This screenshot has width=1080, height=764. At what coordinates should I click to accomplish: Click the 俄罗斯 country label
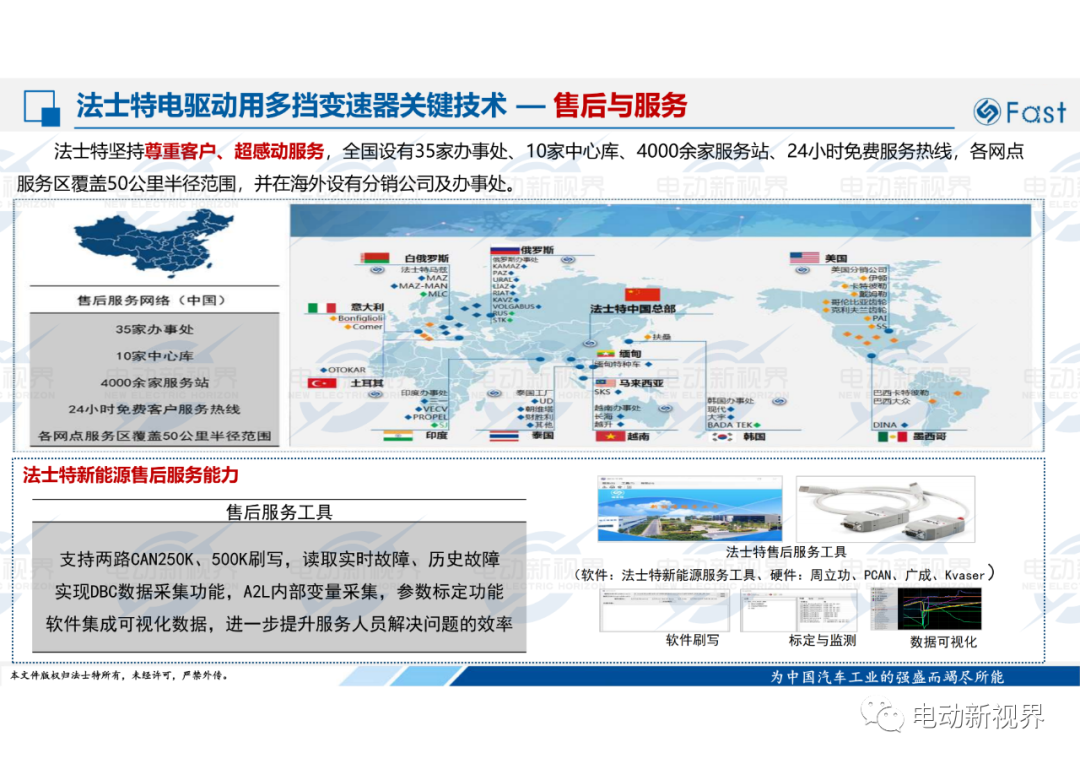point(537,250)
